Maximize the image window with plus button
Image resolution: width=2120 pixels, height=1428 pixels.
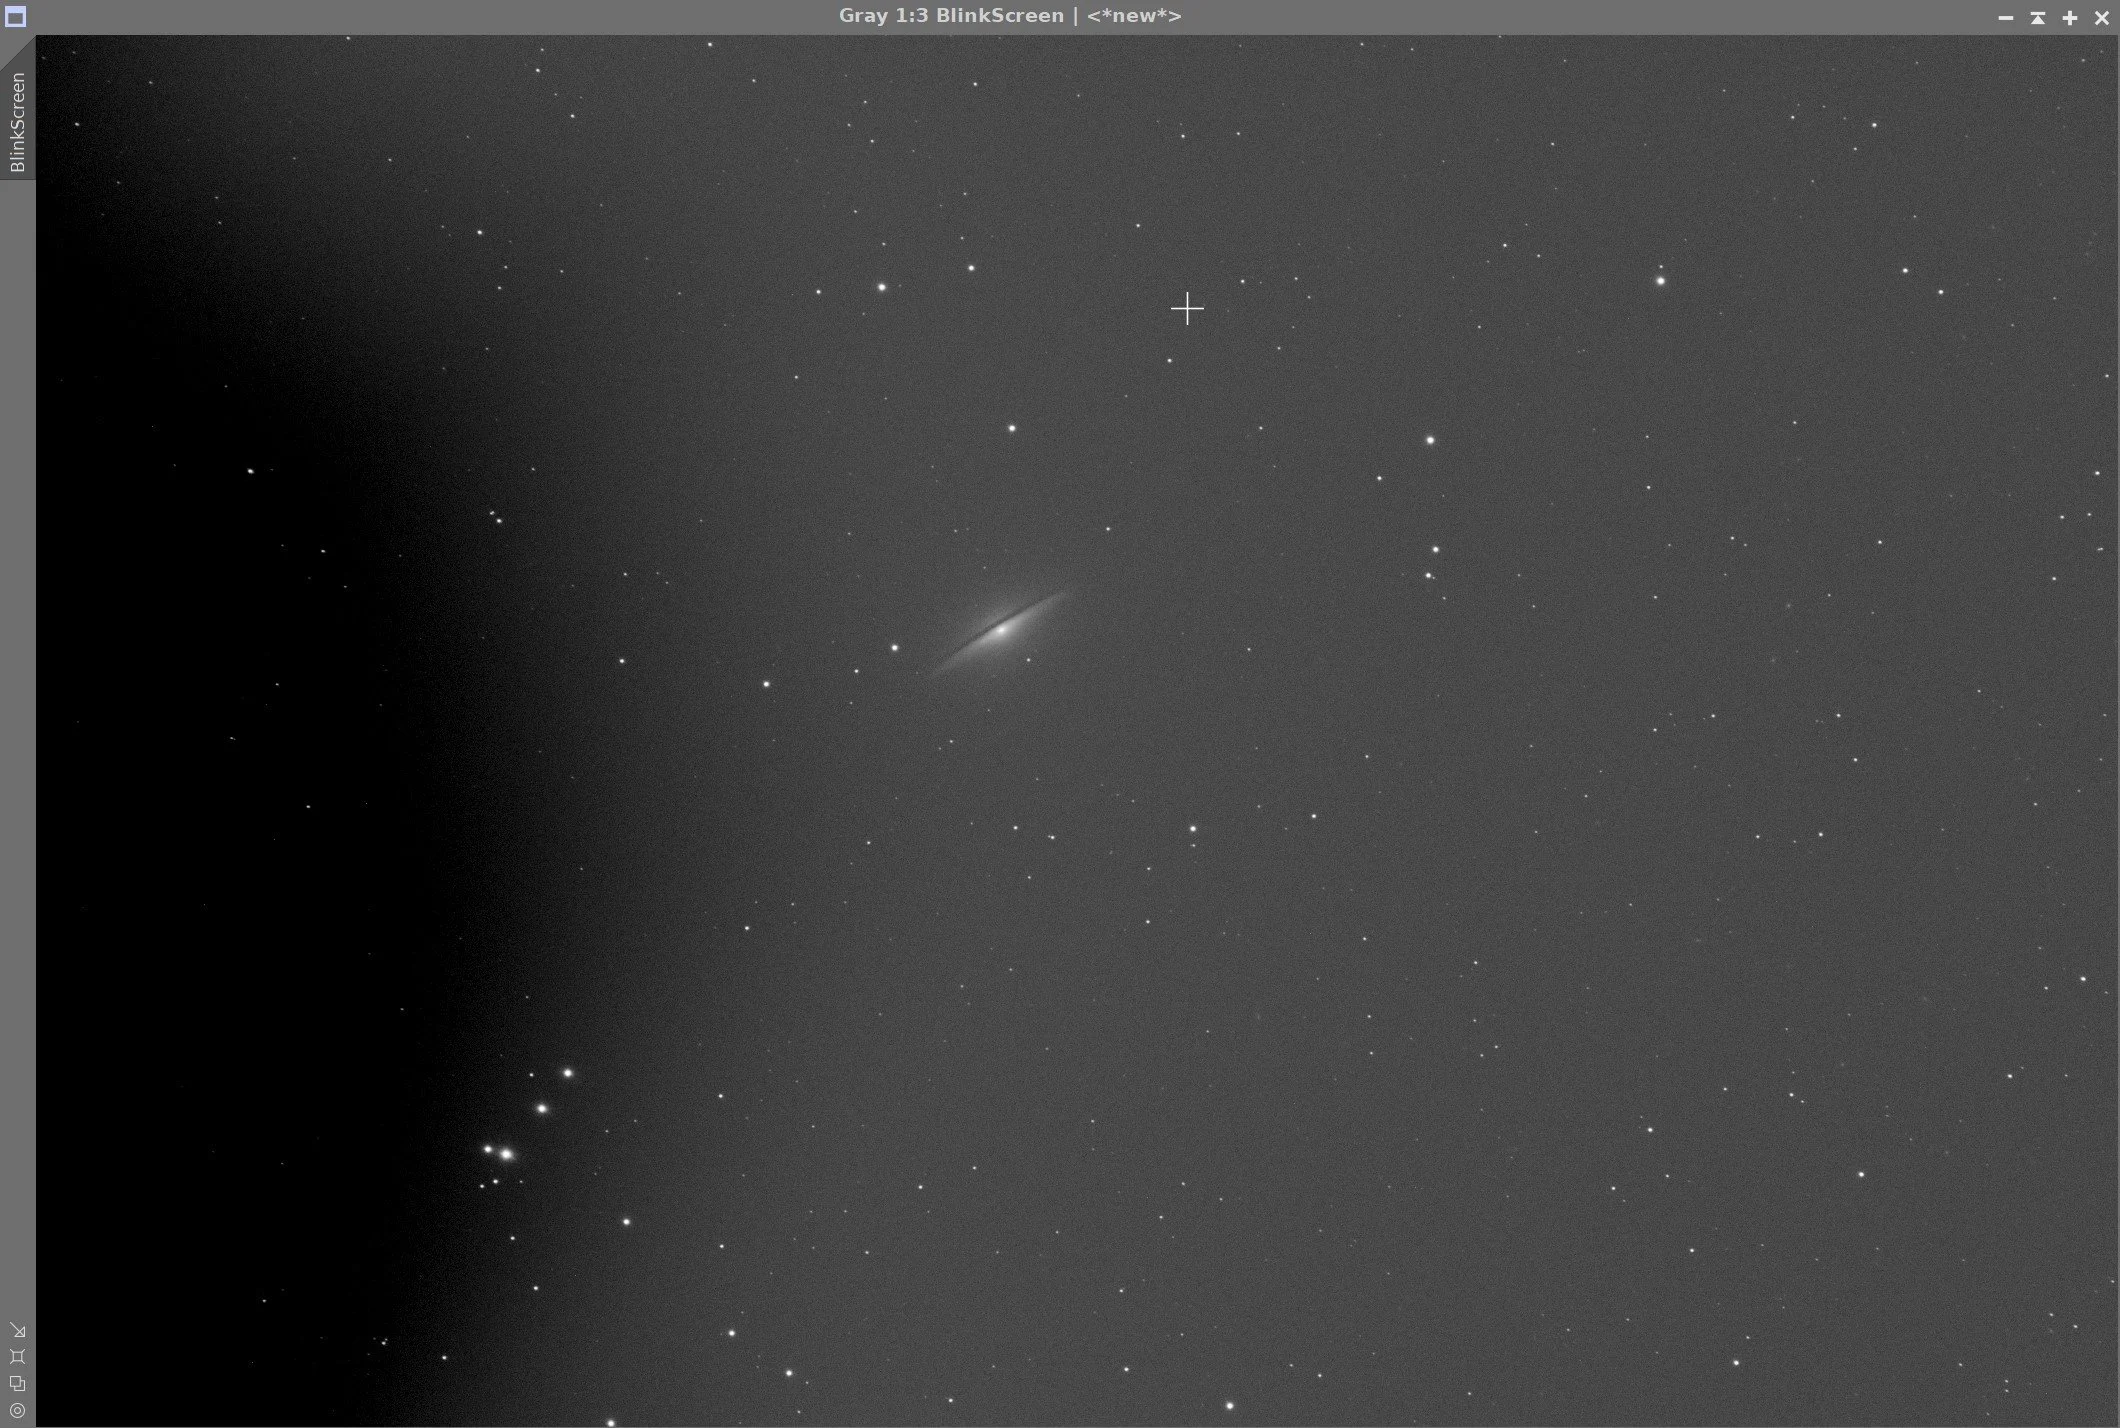[2070, 17]
